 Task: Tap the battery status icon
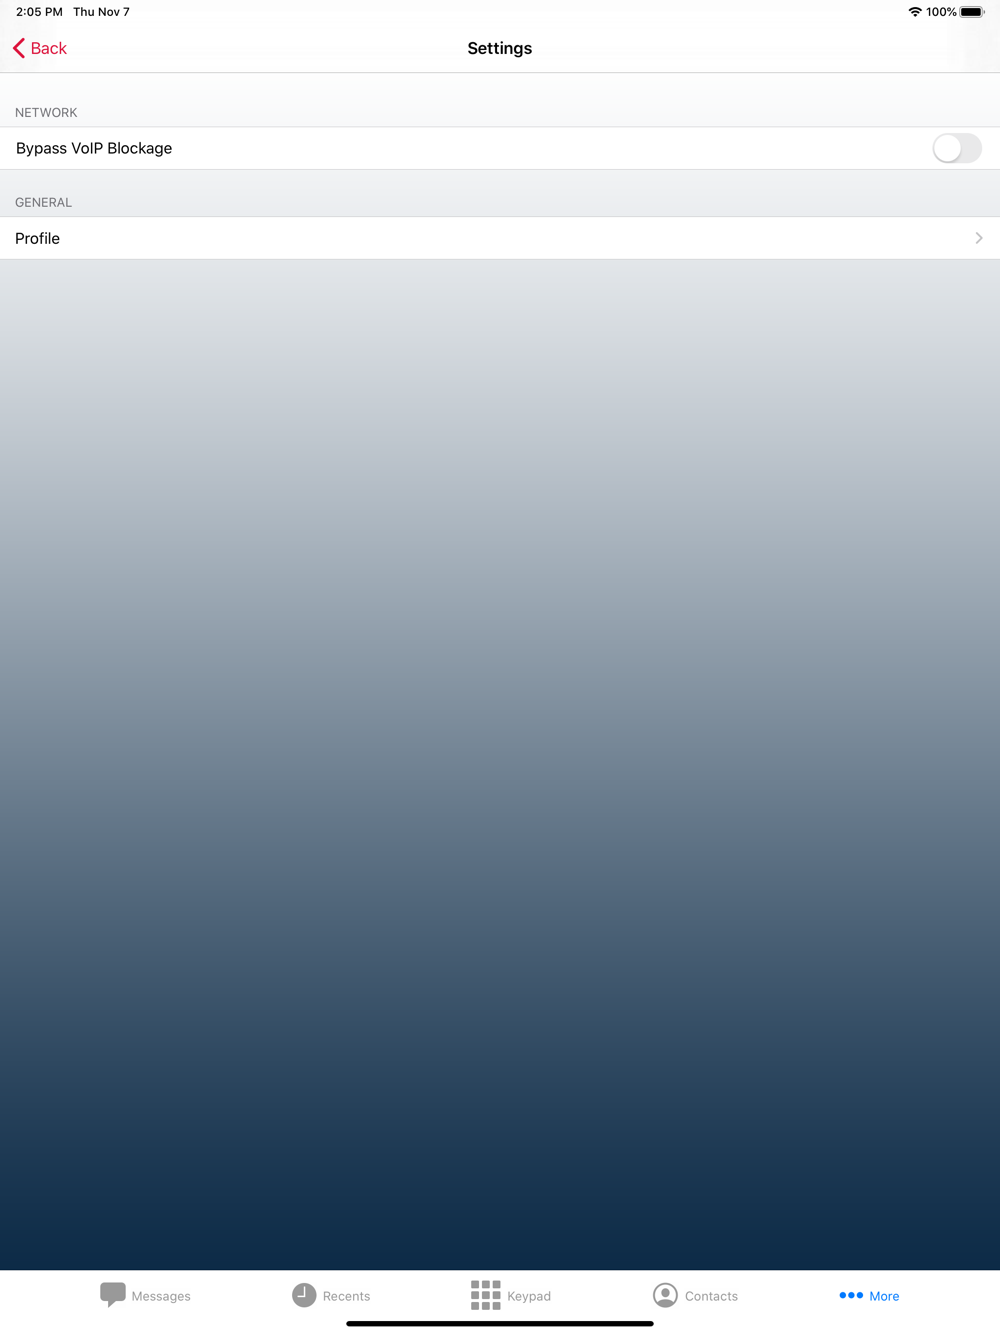pyautogui.click(x=972, y=12)
